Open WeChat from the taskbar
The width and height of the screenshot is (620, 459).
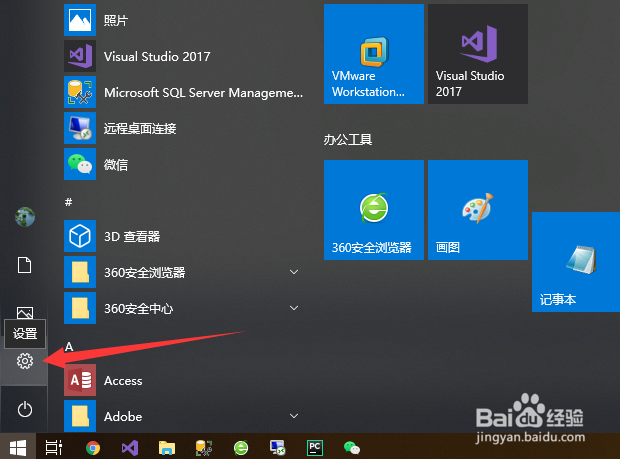point(352,448)
